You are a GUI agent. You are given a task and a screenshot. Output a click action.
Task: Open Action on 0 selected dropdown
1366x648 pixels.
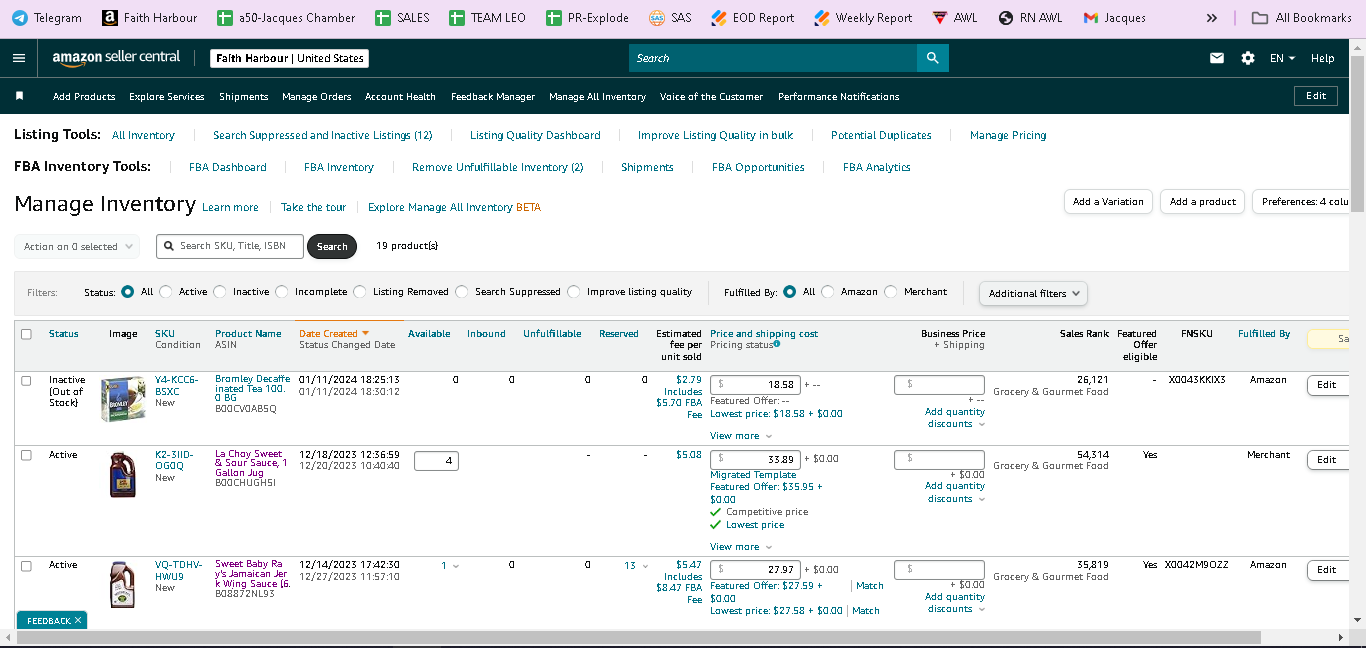click(x=79, y=247)
